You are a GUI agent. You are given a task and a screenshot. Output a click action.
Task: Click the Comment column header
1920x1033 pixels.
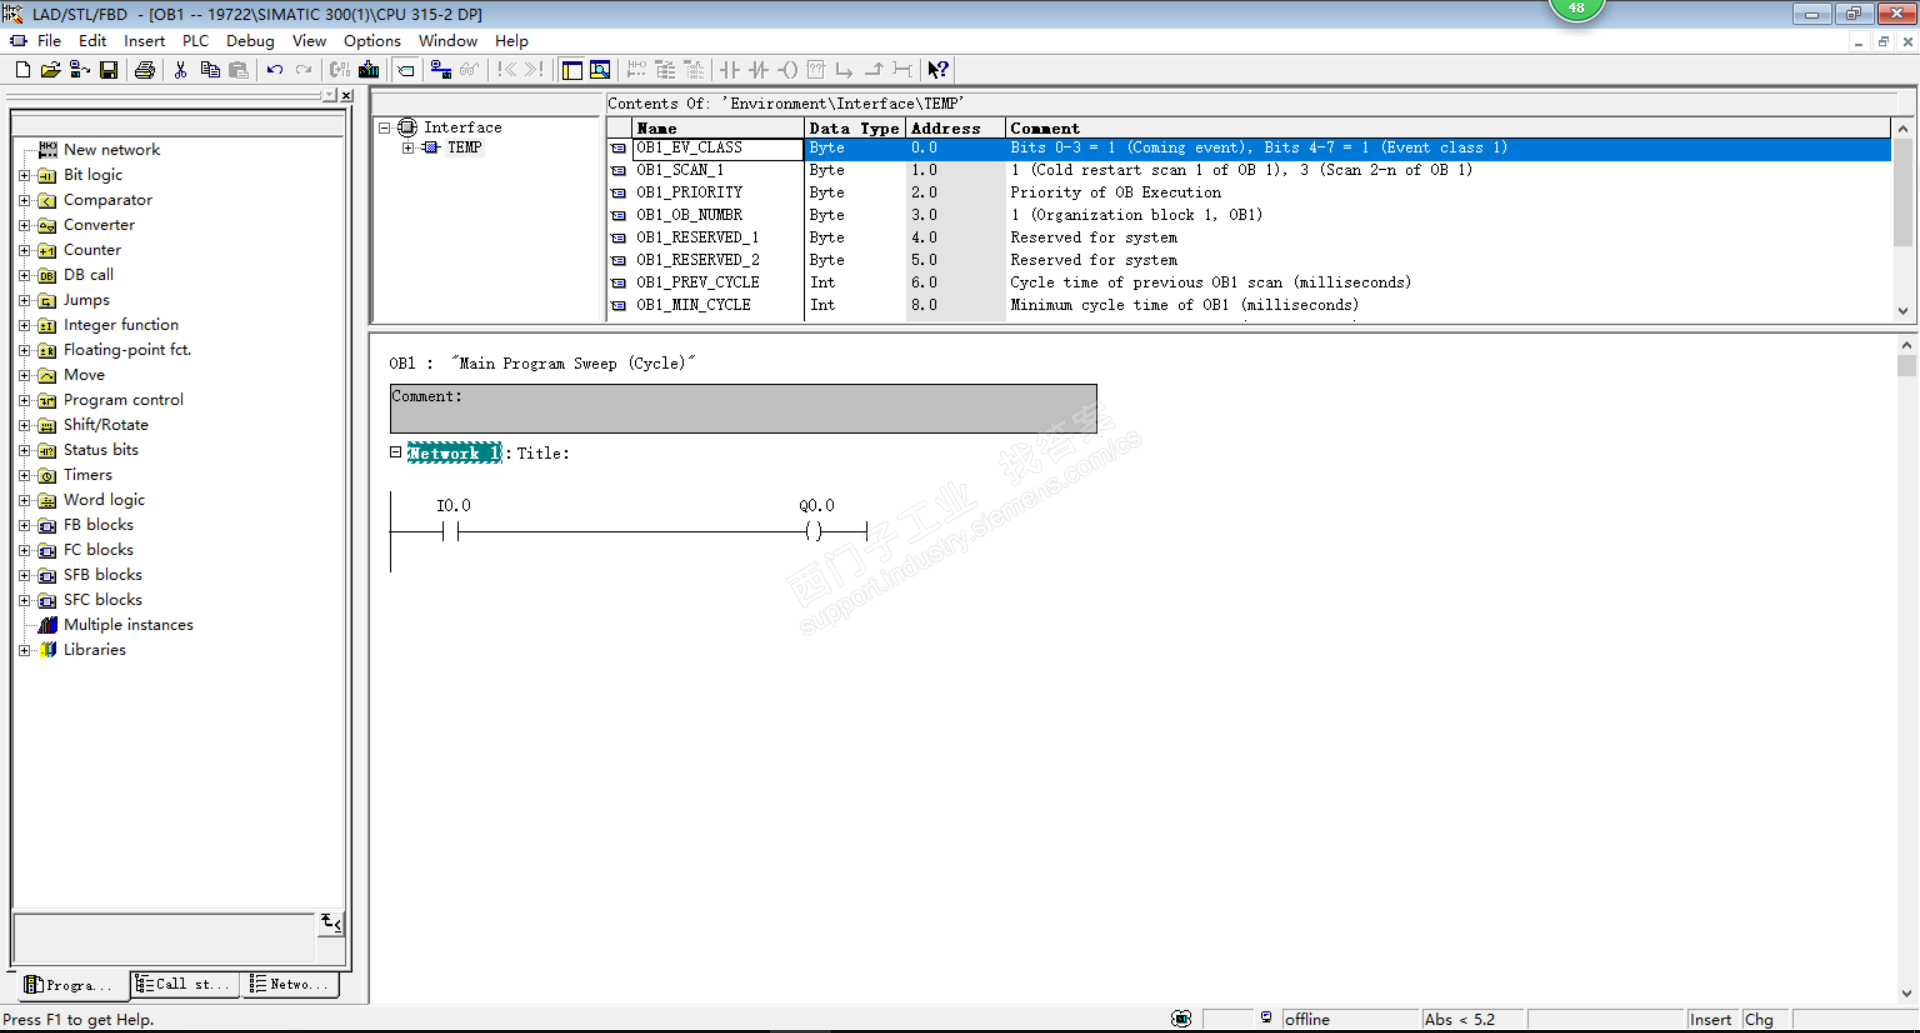(1448, 128)
